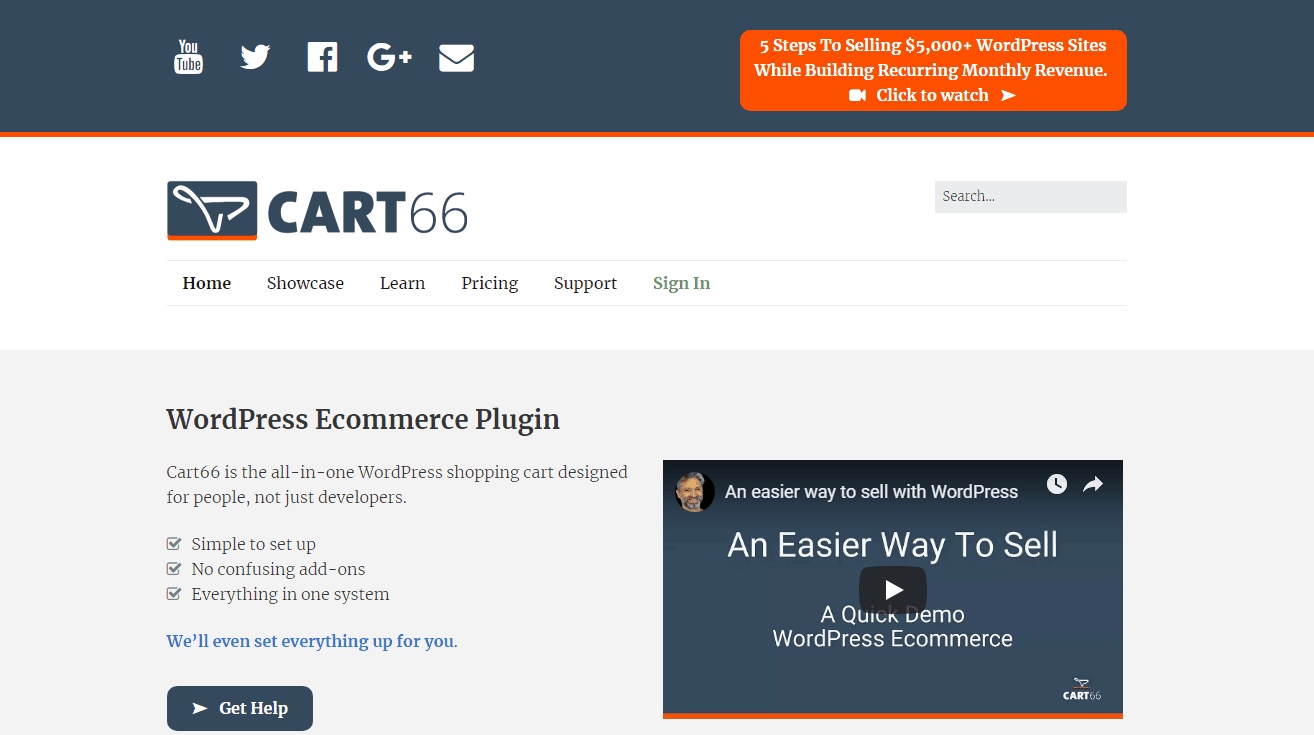The height and width of the screenshot is (735, 1314).
Task: Toggle the checkmark beside Simple to set up
Action: click(173, 543)
